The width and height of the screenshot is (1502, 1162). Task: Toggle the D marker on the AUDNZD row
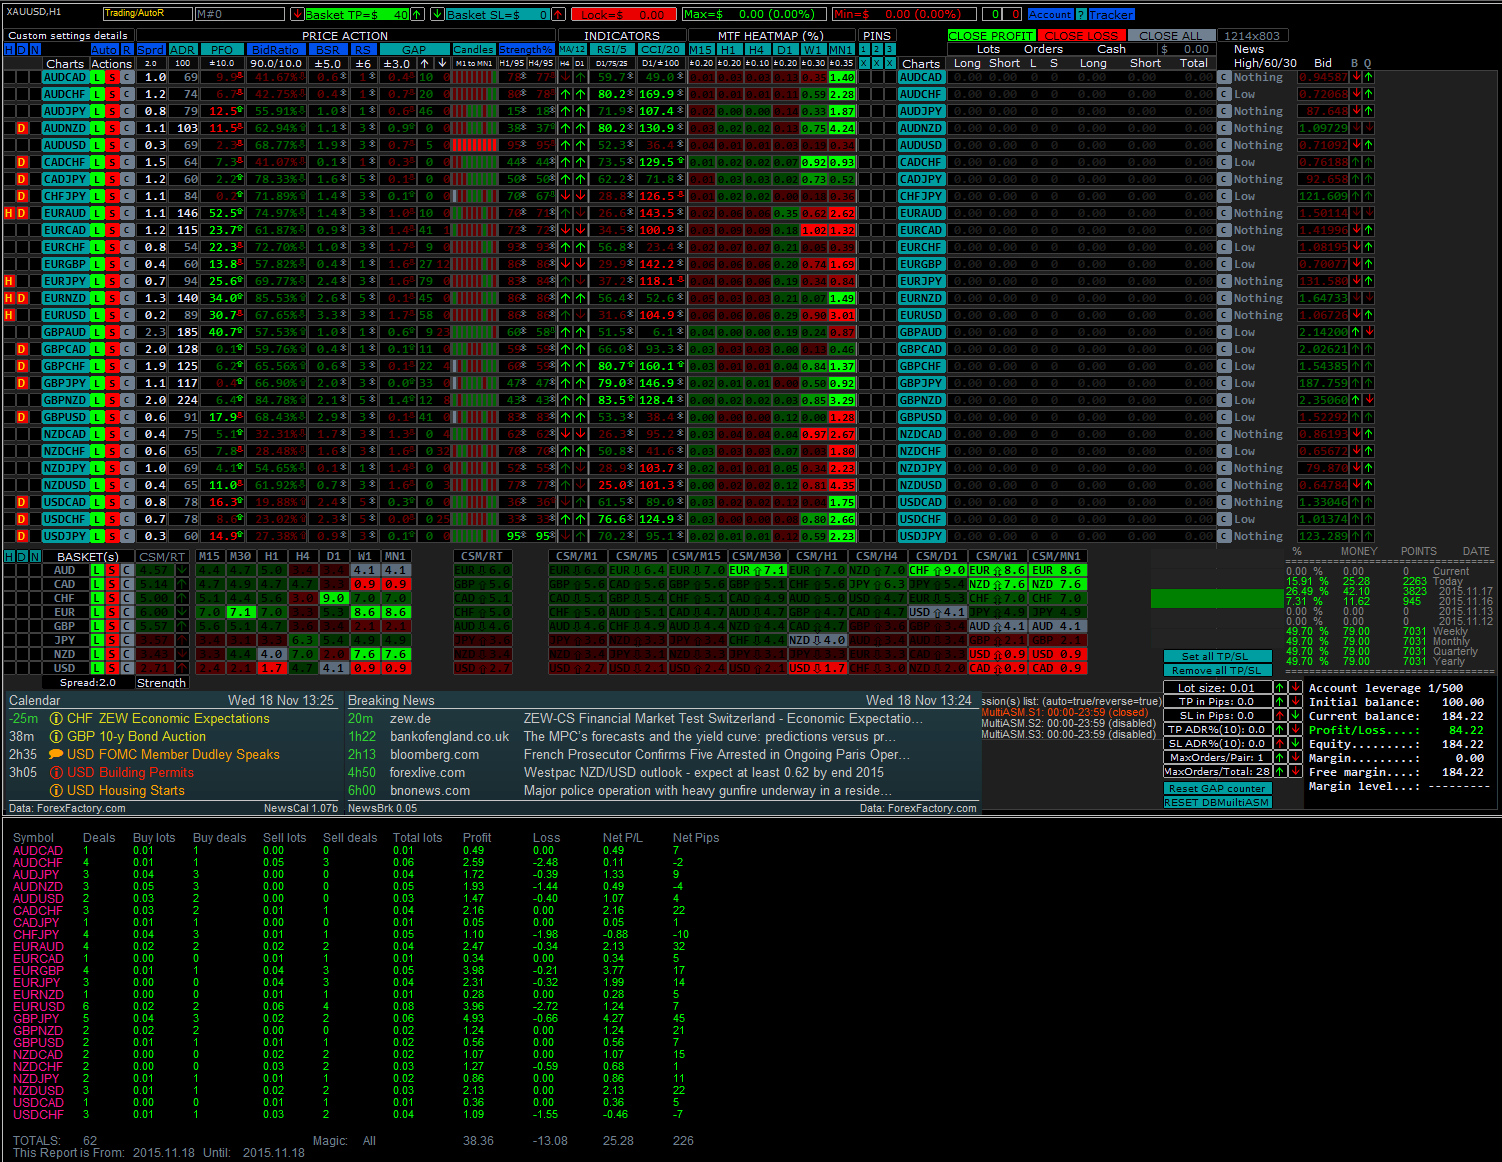22,128
